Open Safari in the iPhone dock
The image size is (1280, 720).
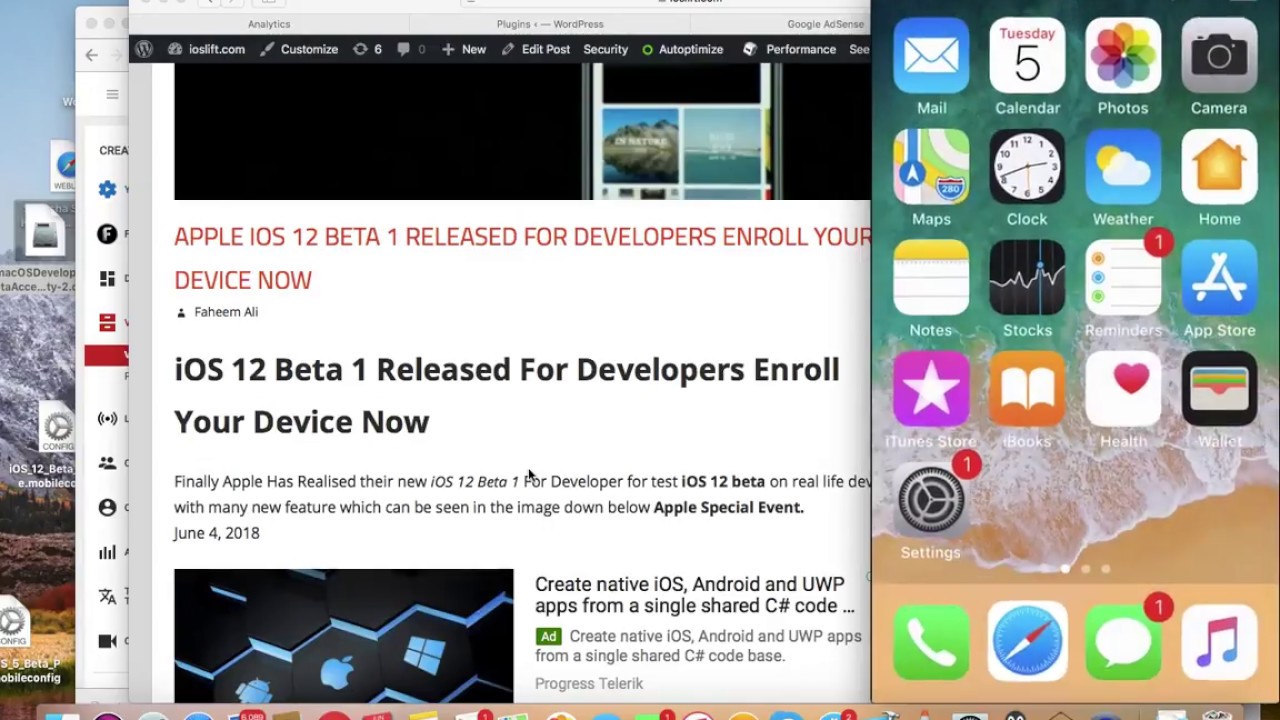tap(1027, 641)
